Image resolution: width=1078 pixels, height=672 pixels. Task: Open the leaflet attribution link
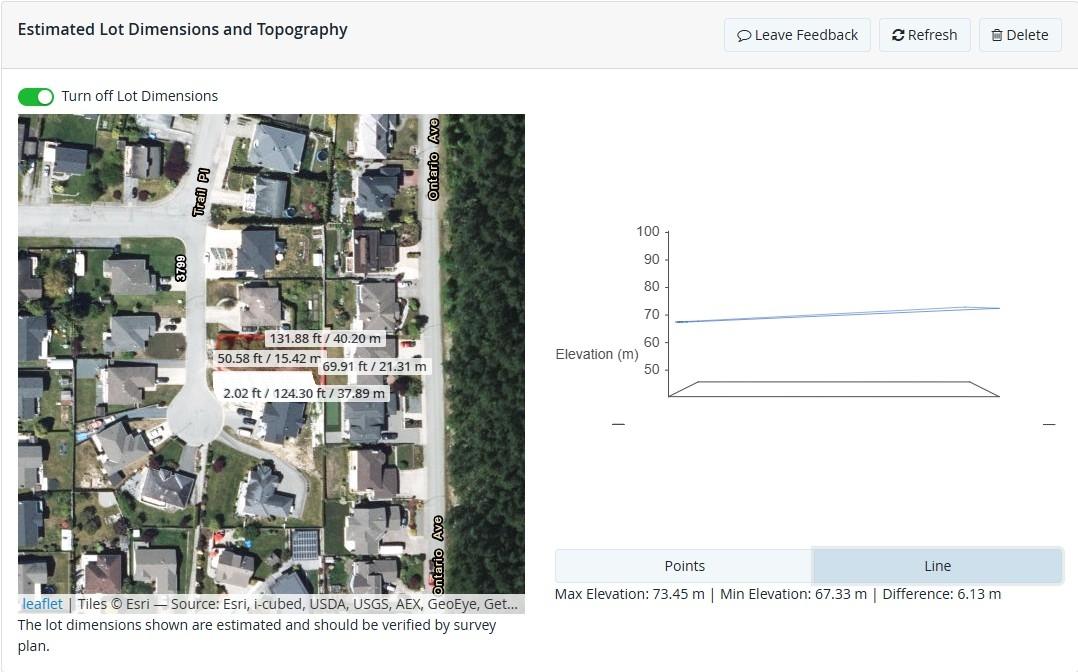pyautogui.click(x=43, y=604)
